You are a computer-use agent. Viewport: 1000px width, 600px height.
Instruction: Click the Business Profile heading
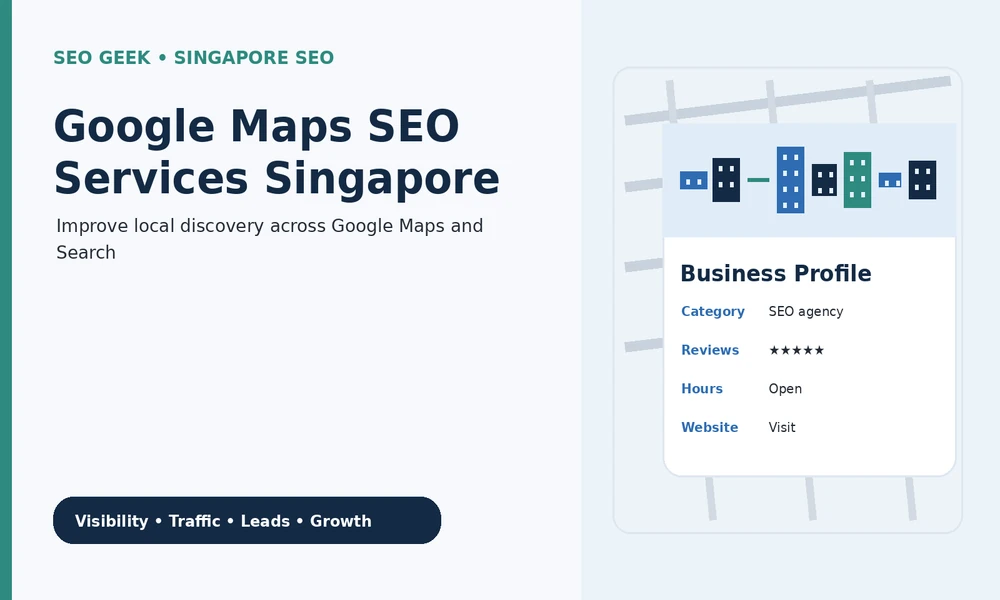[776, 274]
